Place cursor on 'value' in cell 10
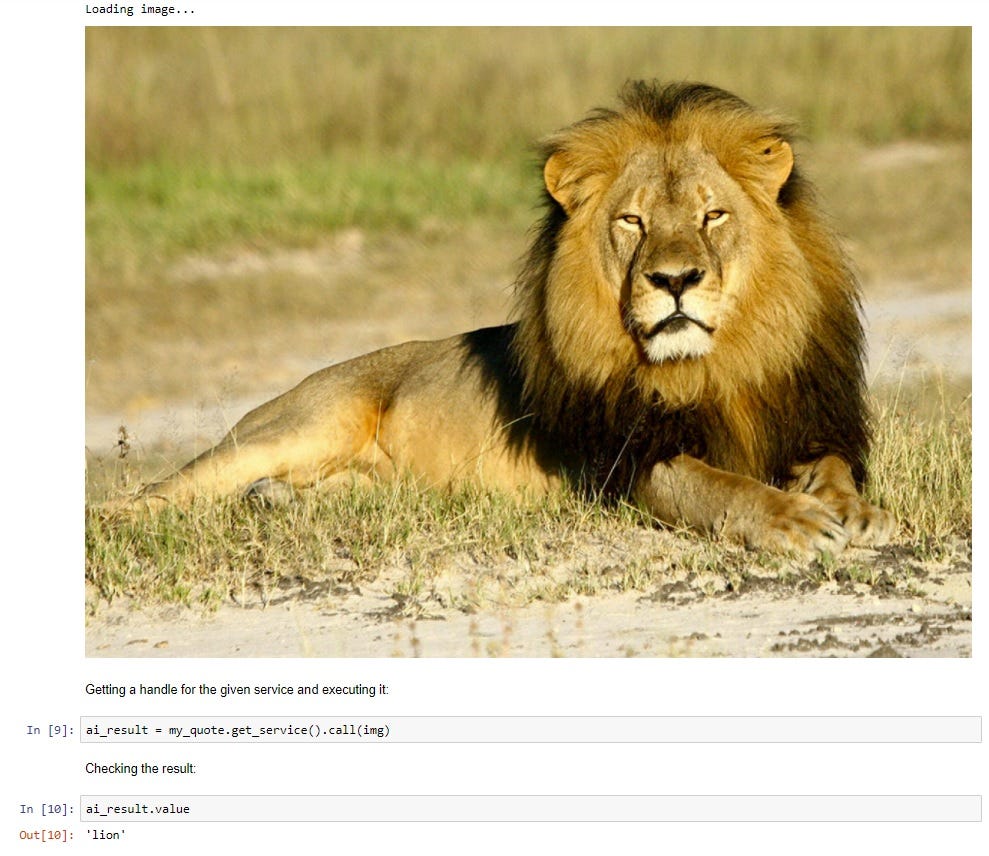The image size is (989, 856). [172, 809]
